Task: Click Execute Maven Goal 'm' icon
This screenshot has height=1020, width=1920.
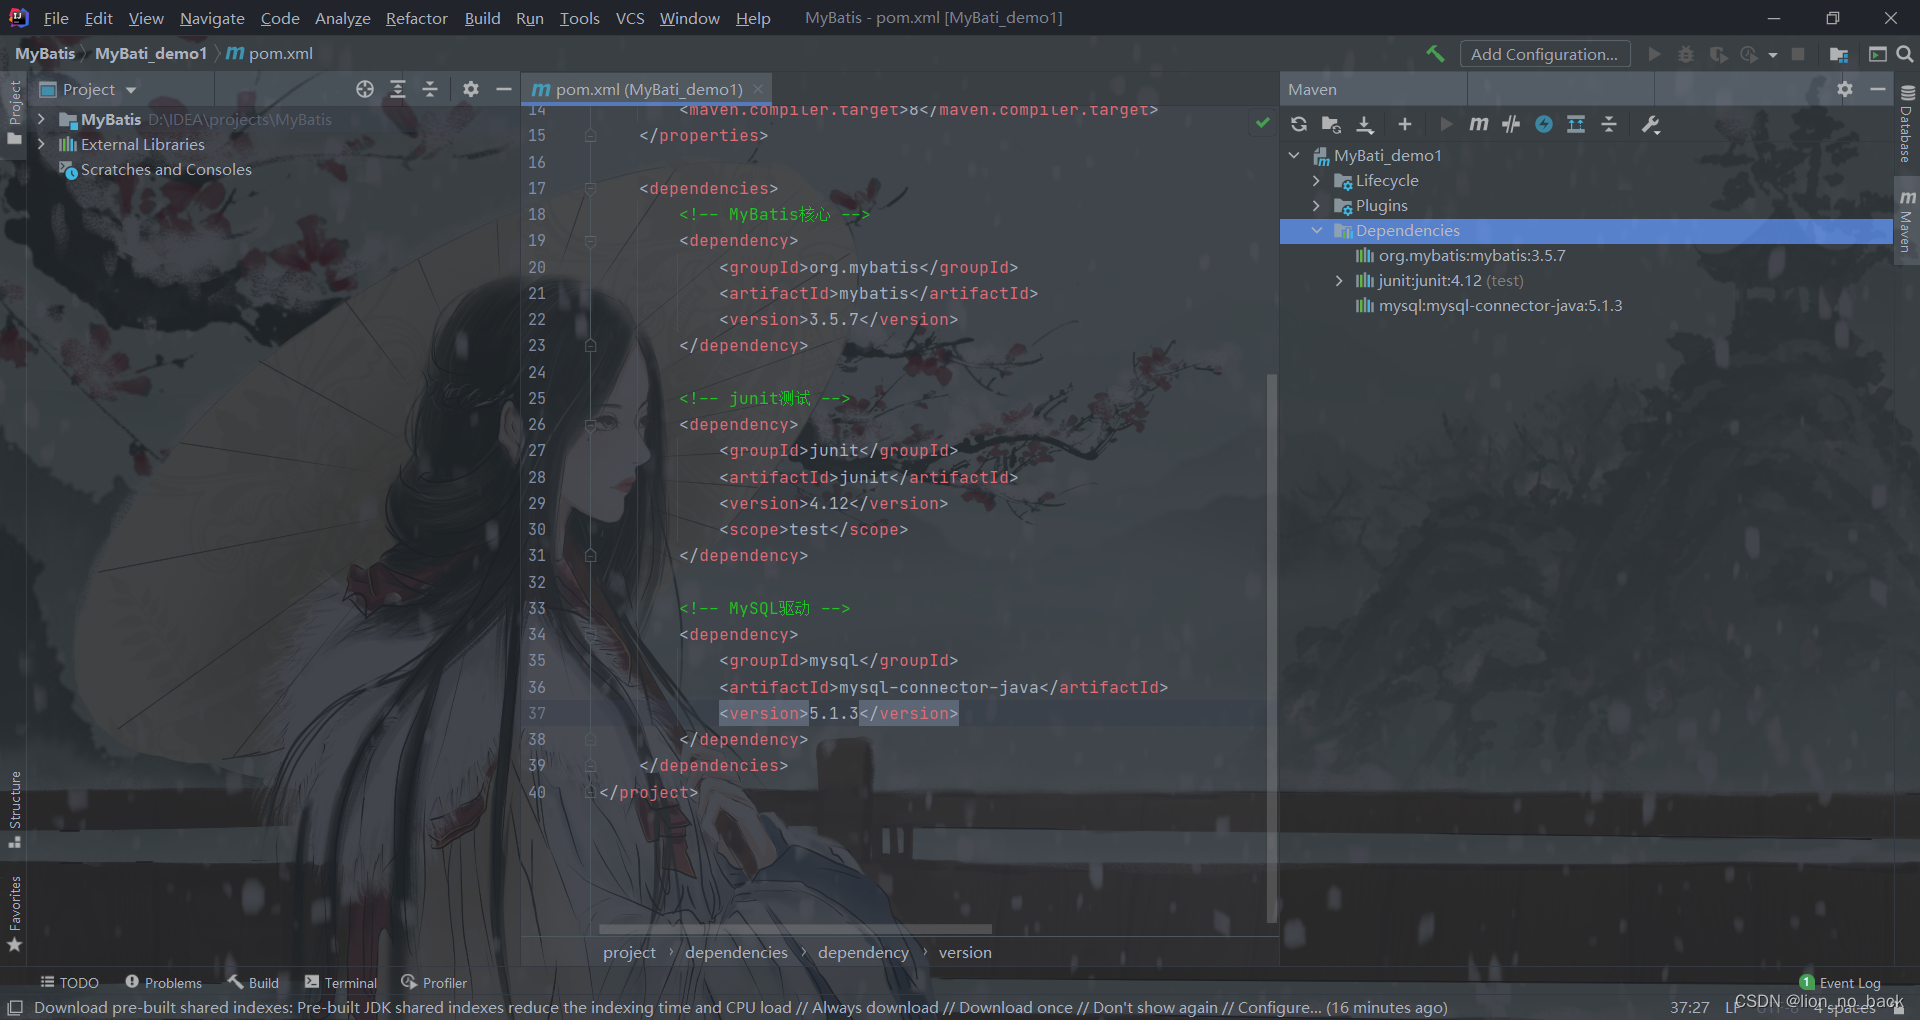Action: coord(1478,124)
